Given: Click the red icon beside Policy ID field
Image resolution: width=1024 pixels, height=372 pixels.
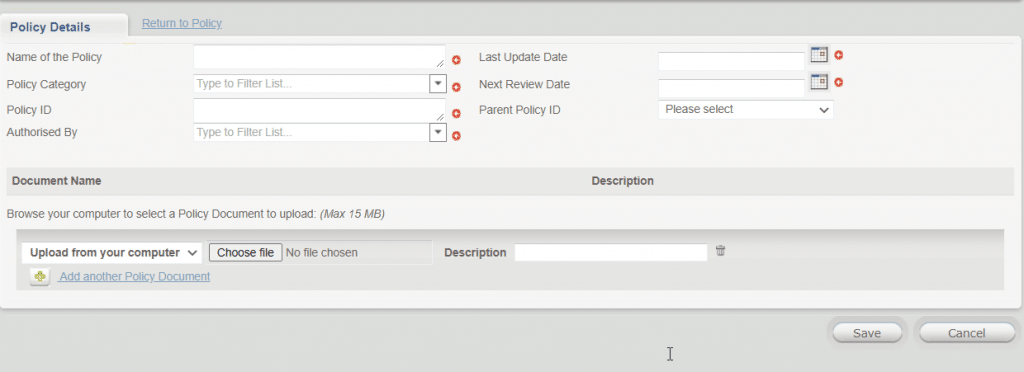Looking at the screenshot, I should point(456,114).
